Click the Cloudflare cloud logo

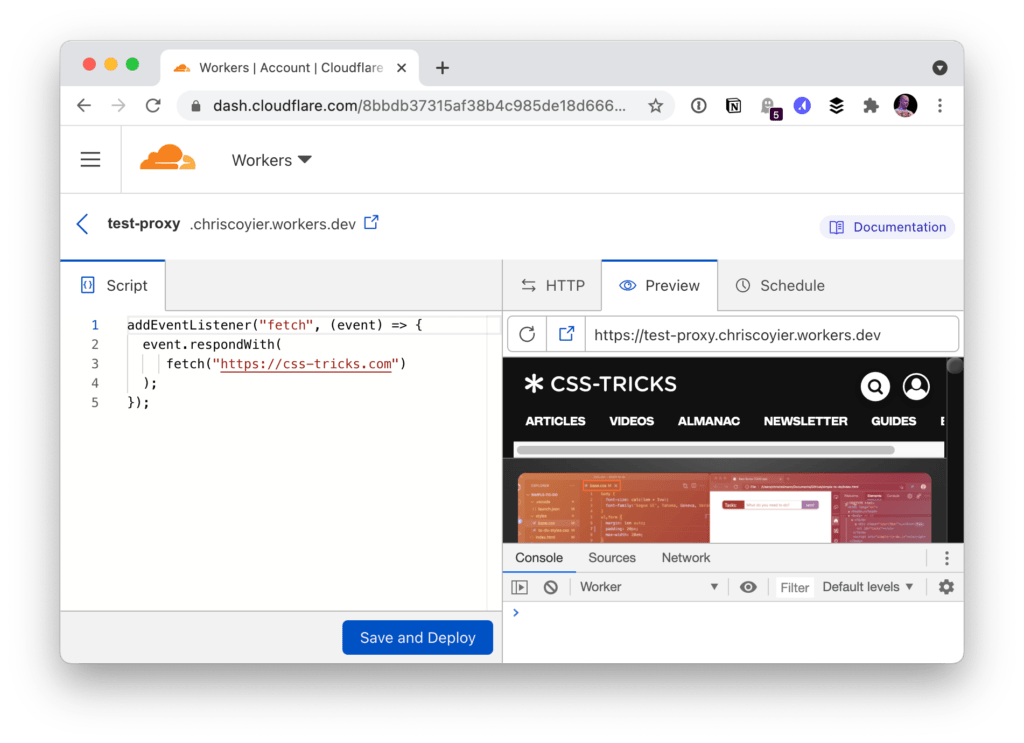click(167, 158)
